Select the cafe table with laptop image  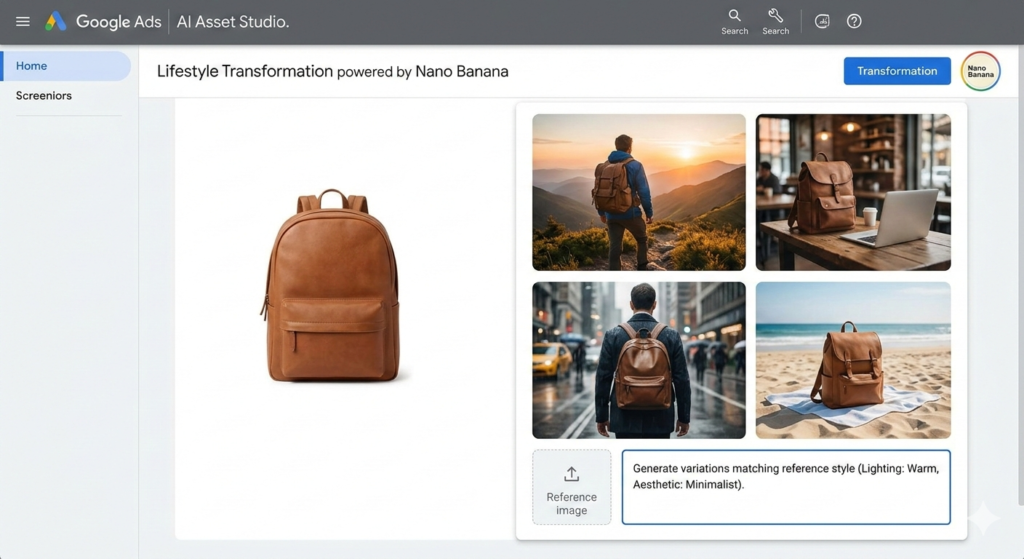pos(853,192)
